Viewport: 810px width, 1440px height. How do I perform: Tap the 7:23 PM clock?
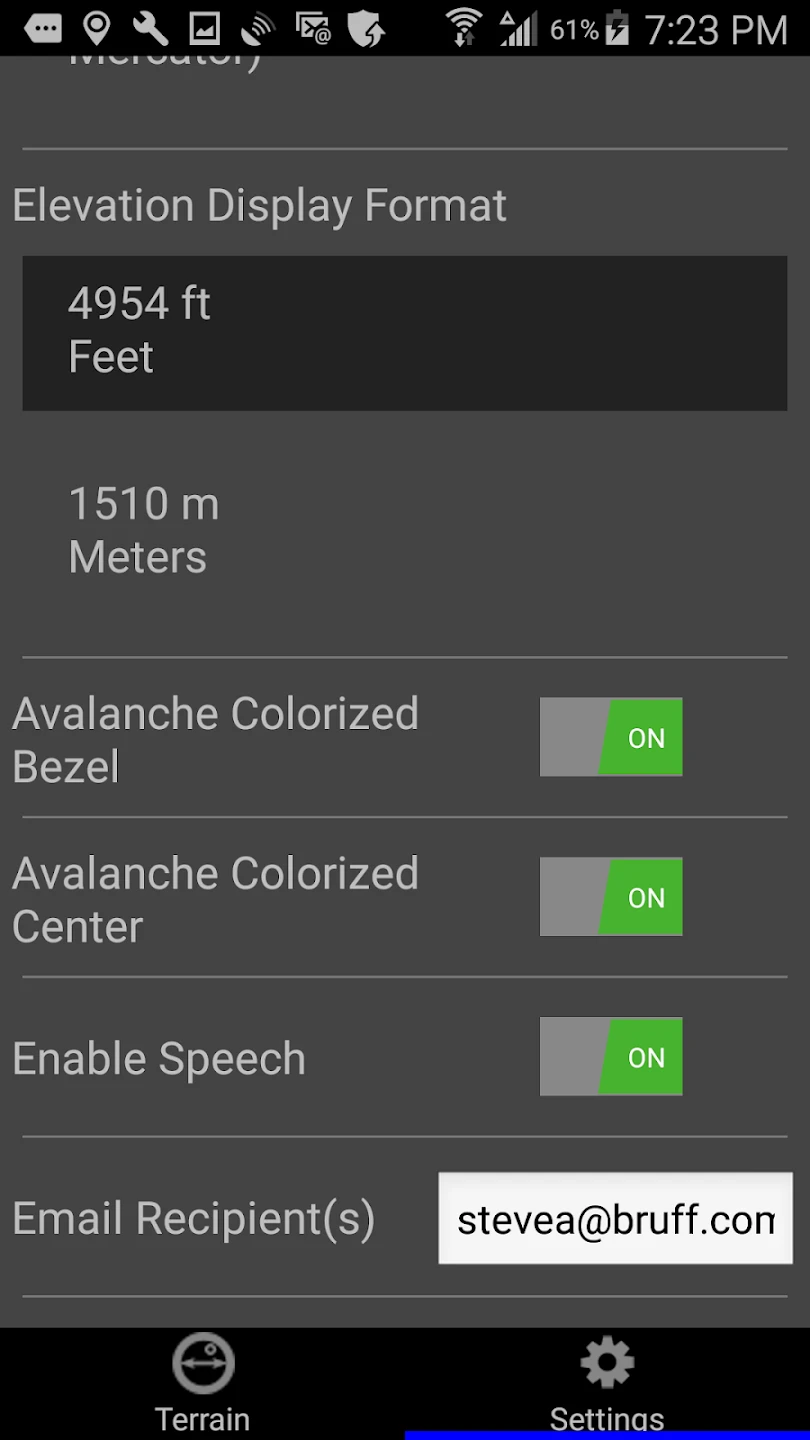(x=716, y=30)
